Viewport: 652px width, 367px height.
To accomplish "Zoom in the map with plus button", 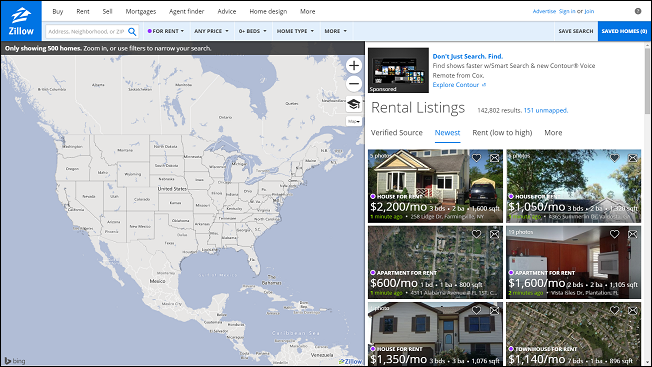I will [354, 65].
